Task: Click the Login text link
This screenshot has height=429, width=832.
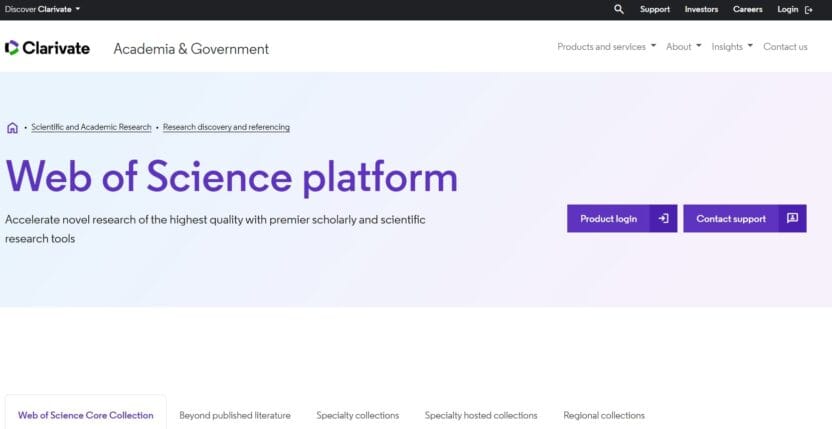Action: [x=787, y=9]
